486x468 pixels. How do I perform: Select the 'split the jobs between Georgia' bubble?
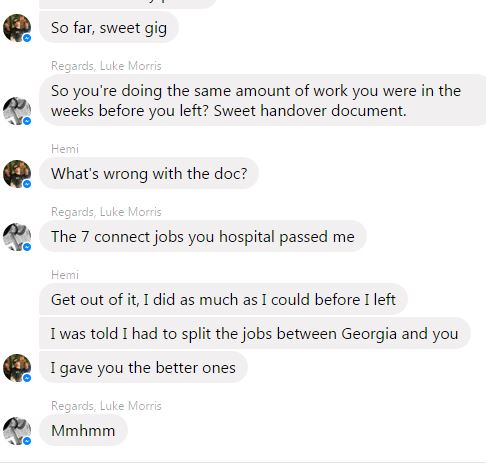click(x=255, y=333)
